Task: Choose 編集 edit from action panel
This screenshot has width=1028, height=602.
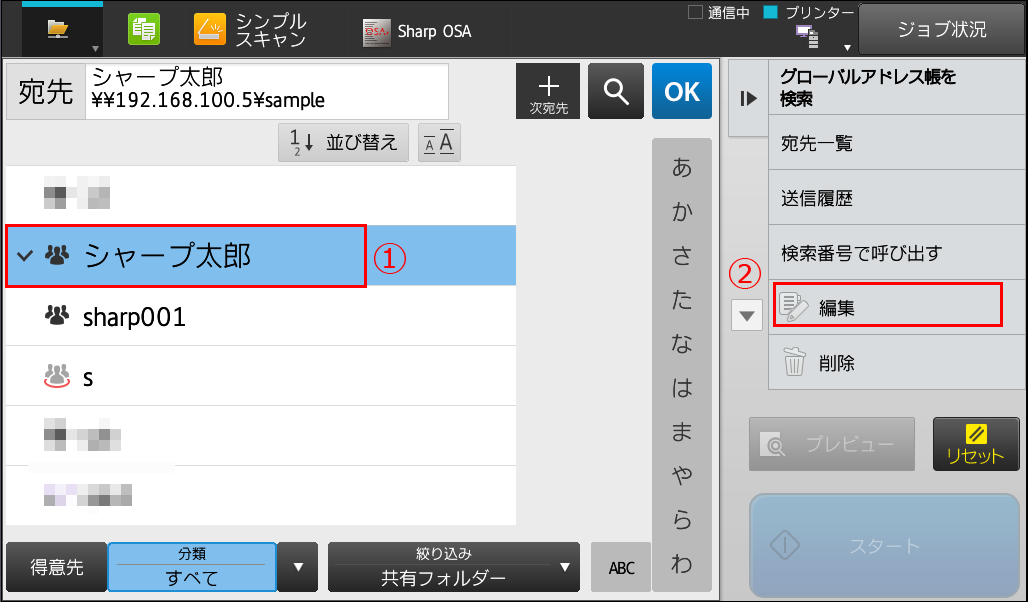Action: 887,306
